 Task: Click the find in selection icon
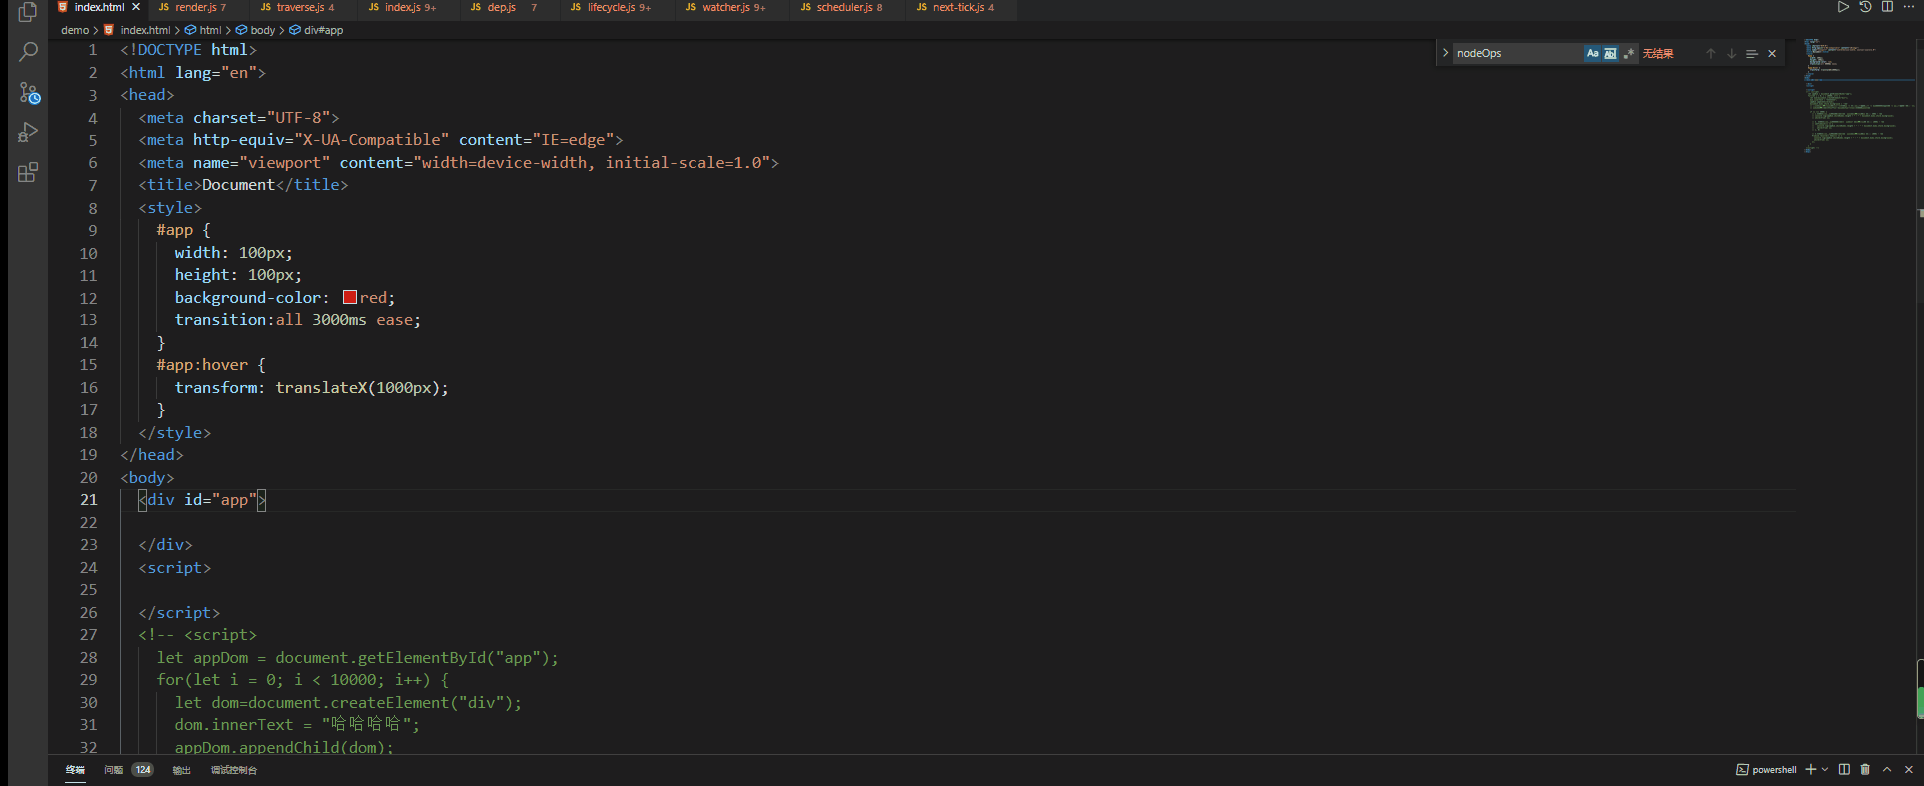coord(1752,54)
